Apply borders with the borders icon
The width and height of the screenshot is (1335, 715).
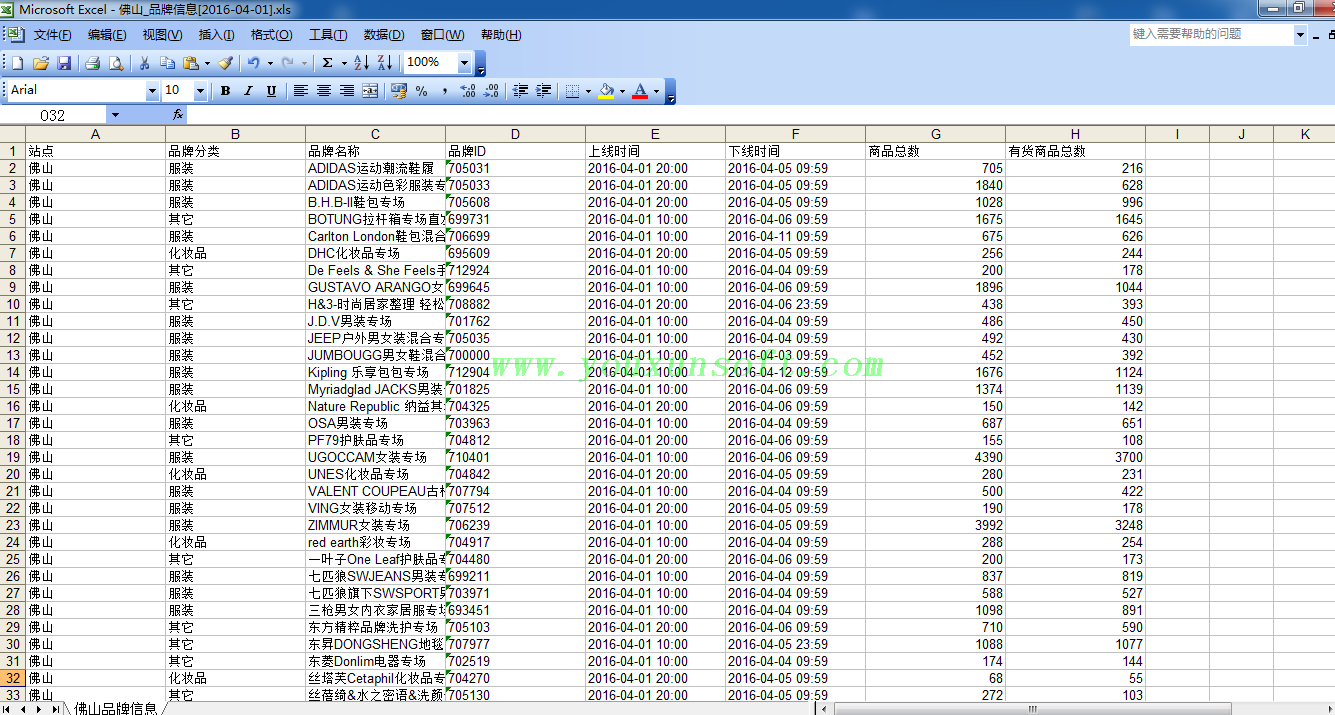point(572,91)
